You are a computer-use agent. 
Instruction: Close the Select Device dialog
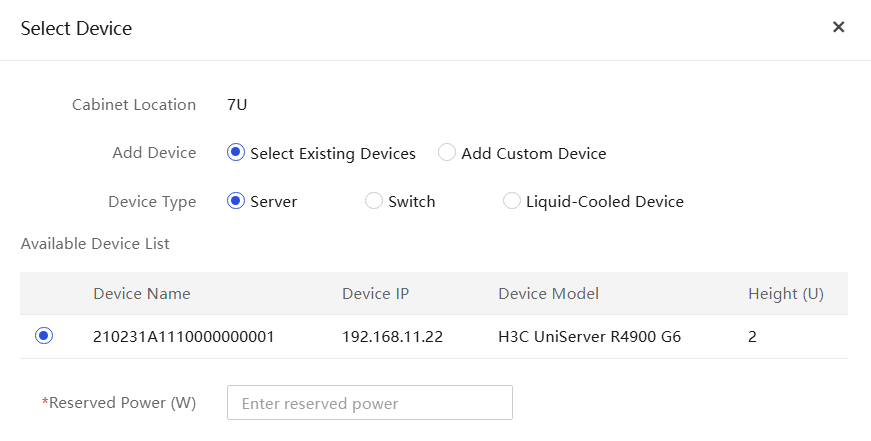pyautogui.click(x=838, y=27)
